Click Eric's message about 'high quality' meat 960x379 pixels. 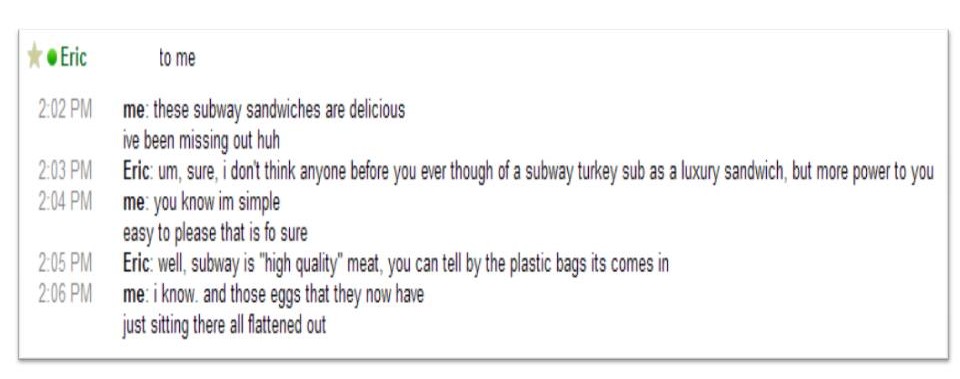(x=413, y=264)
